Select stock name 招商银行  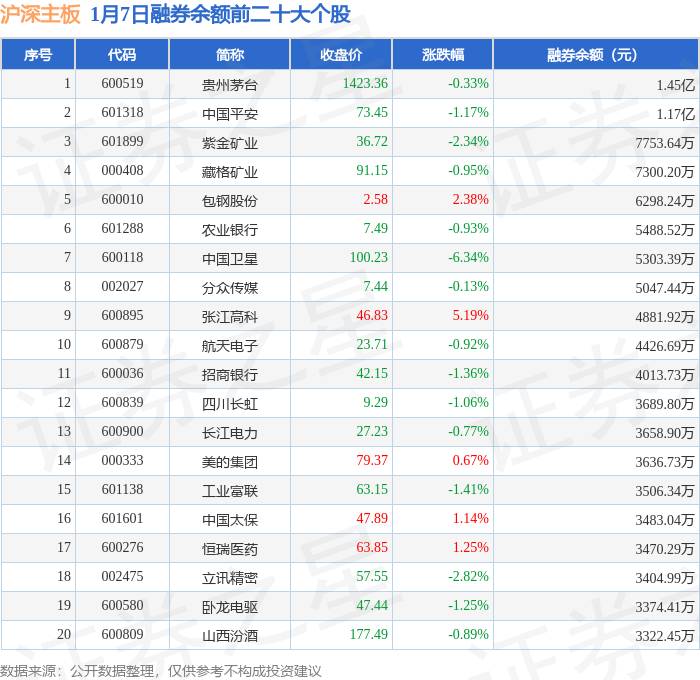[229, 375]
